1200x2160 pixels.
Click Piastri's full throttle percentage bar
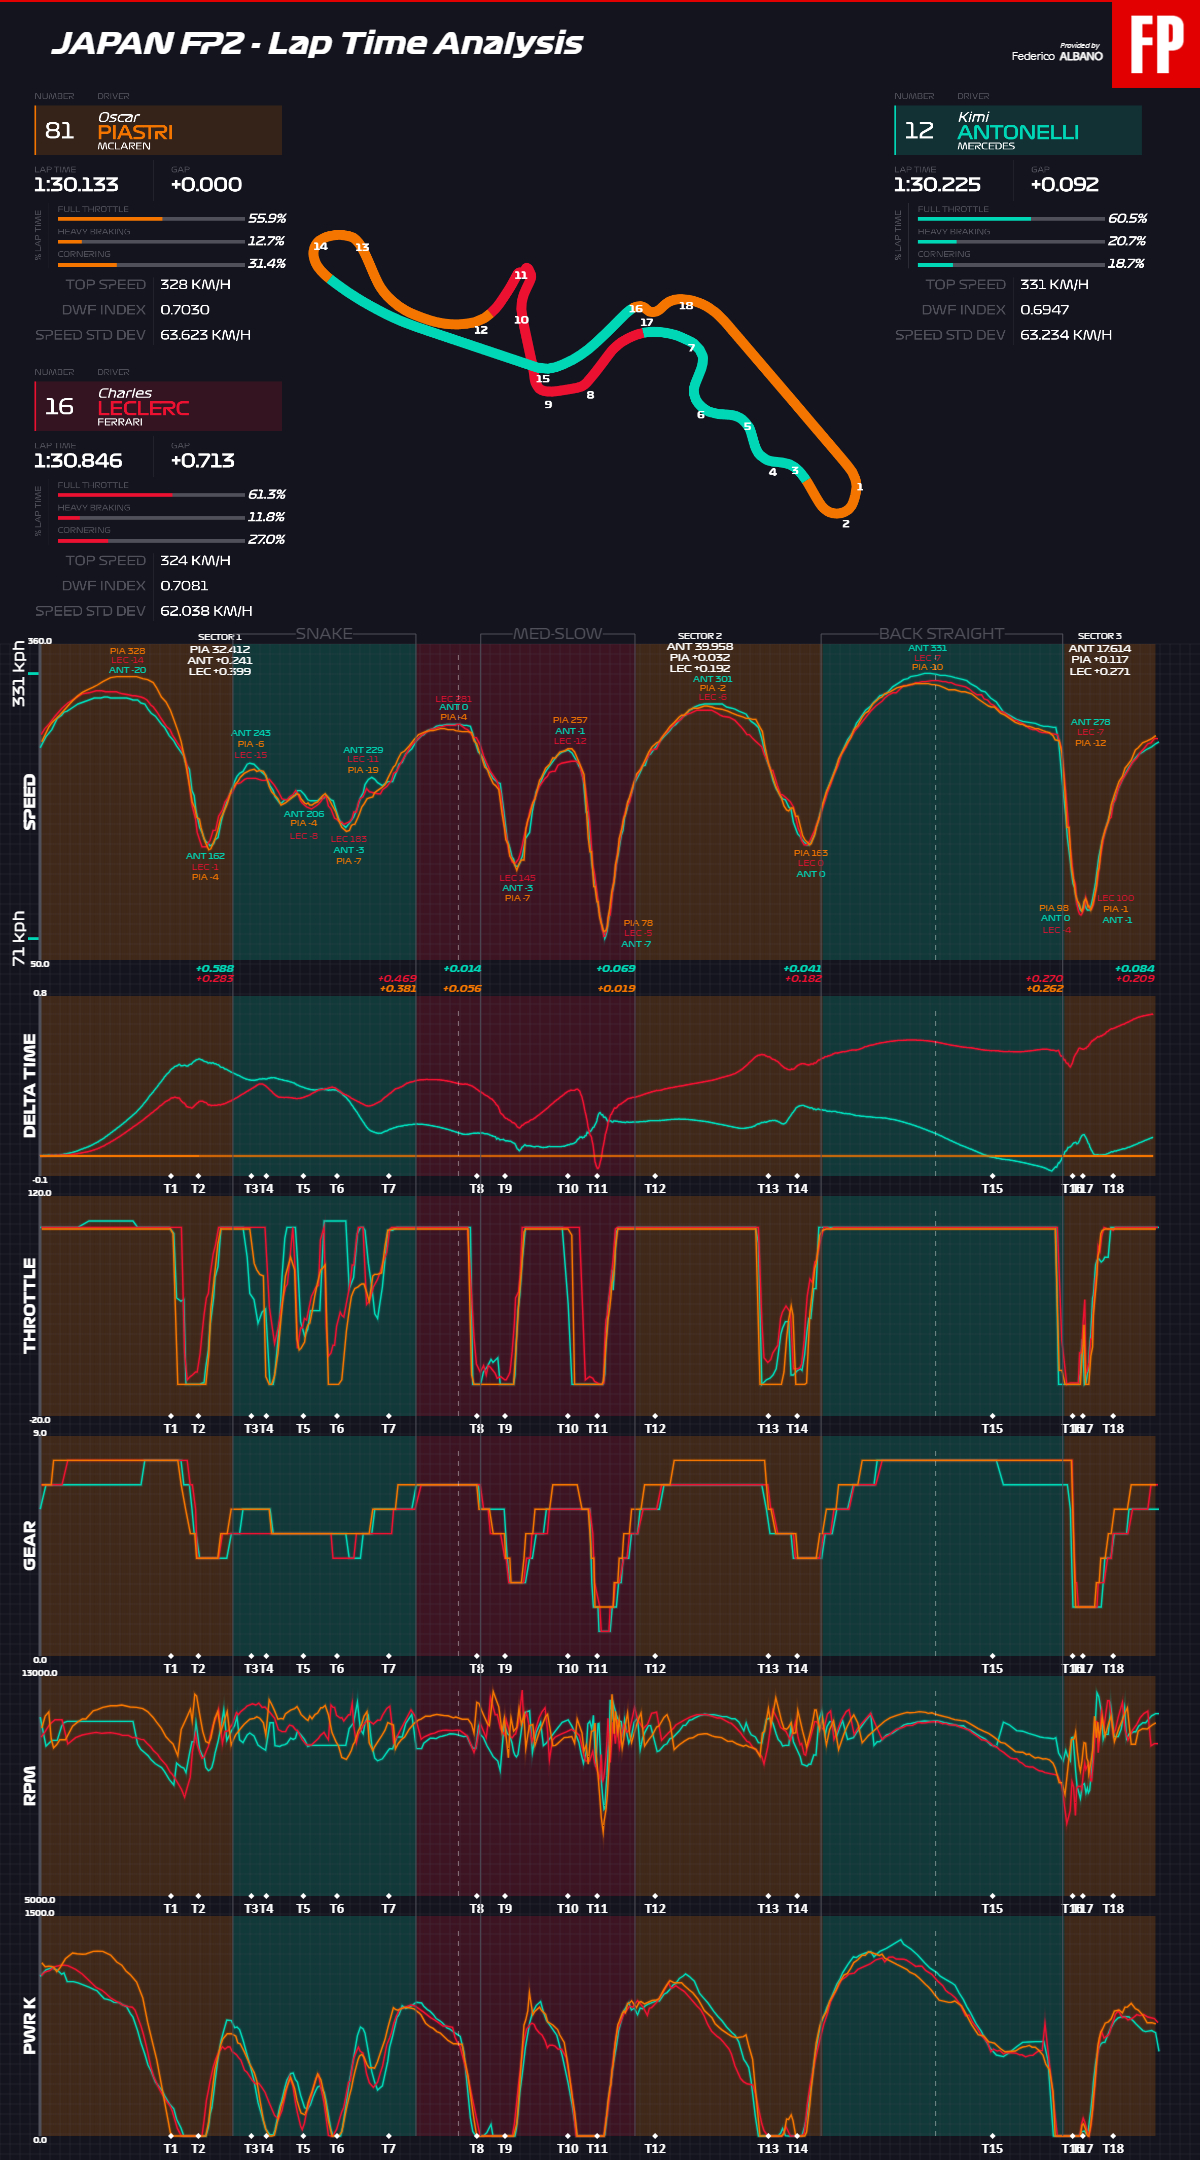tap(151, 218)
